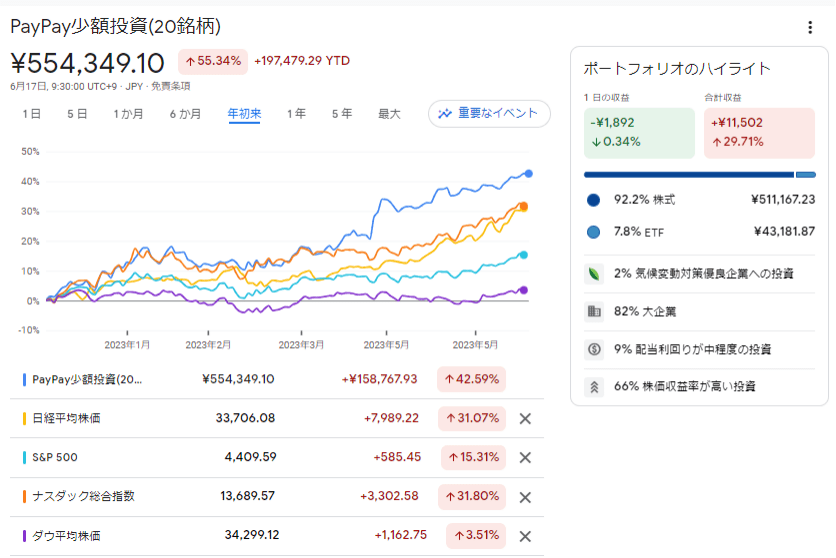Select the 最大 time range

tap(389, 114)
